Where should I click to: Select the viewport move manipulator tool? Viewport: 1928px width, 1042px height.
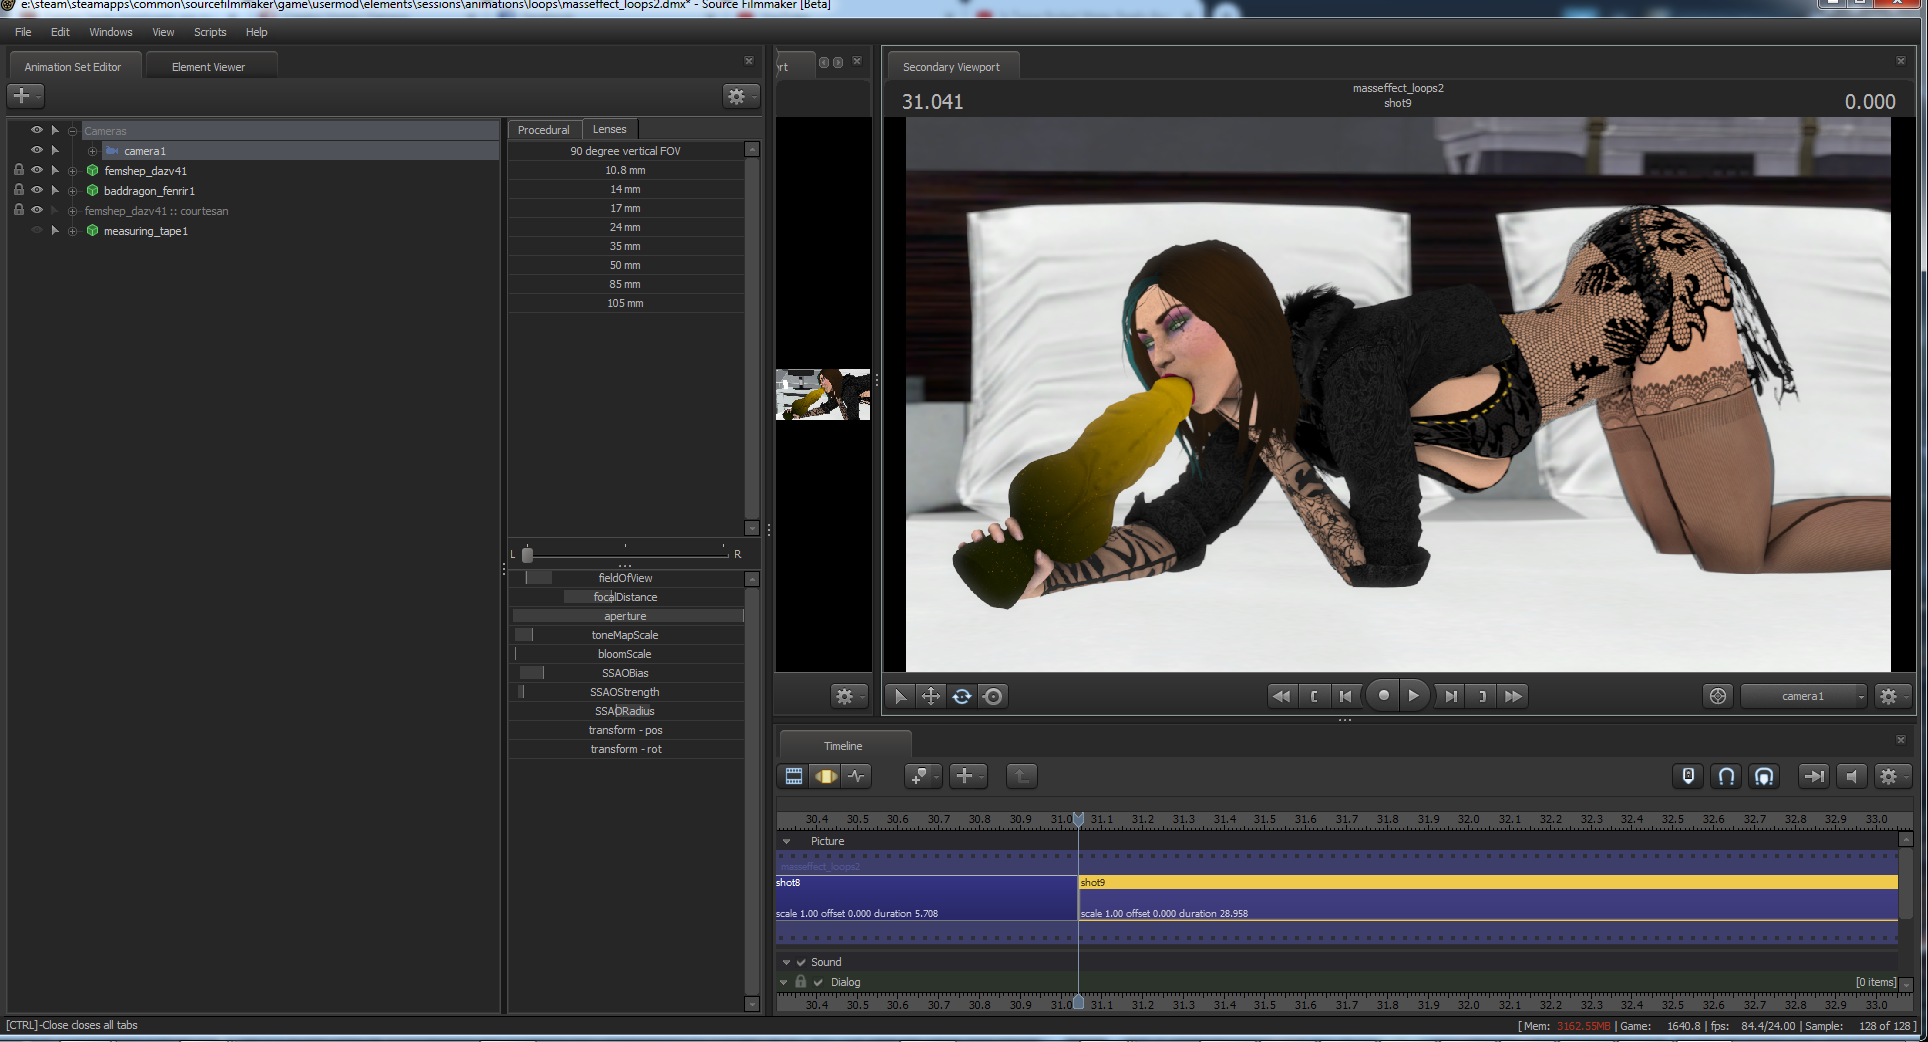point(931,696)
